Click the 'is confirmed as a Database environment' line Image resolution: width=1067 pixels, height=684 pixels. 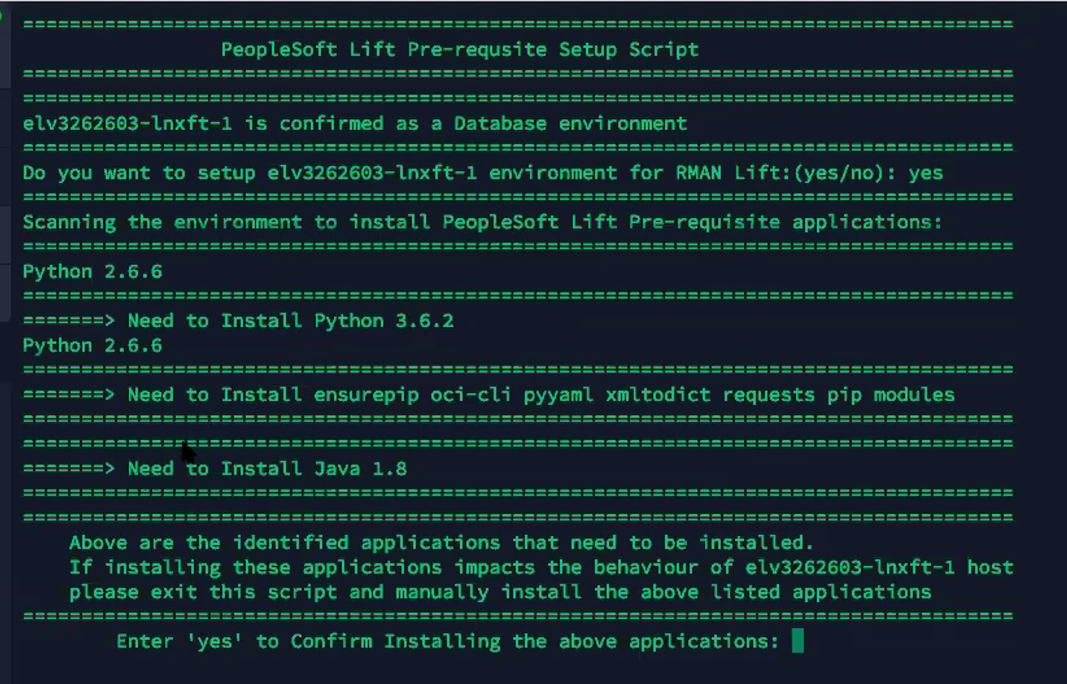355,123
